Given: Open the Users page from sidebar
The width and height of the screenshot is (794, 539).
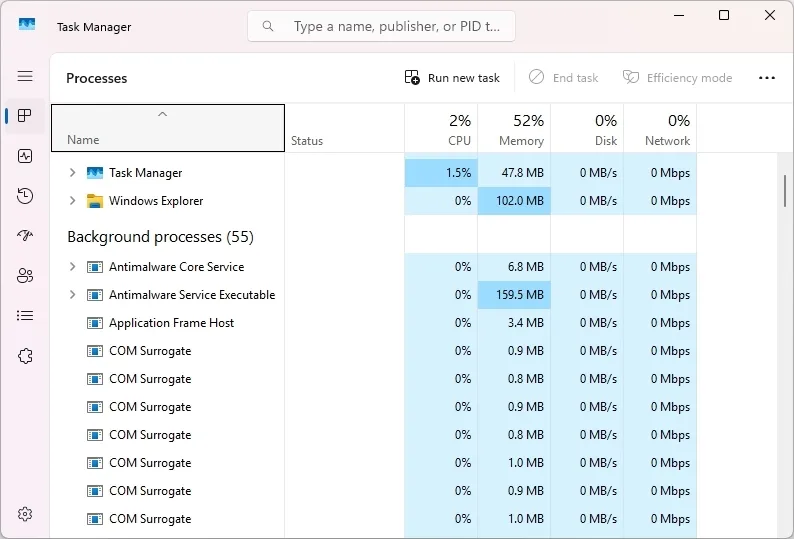Looking at the screenshot, I should [x=25, y=276].
